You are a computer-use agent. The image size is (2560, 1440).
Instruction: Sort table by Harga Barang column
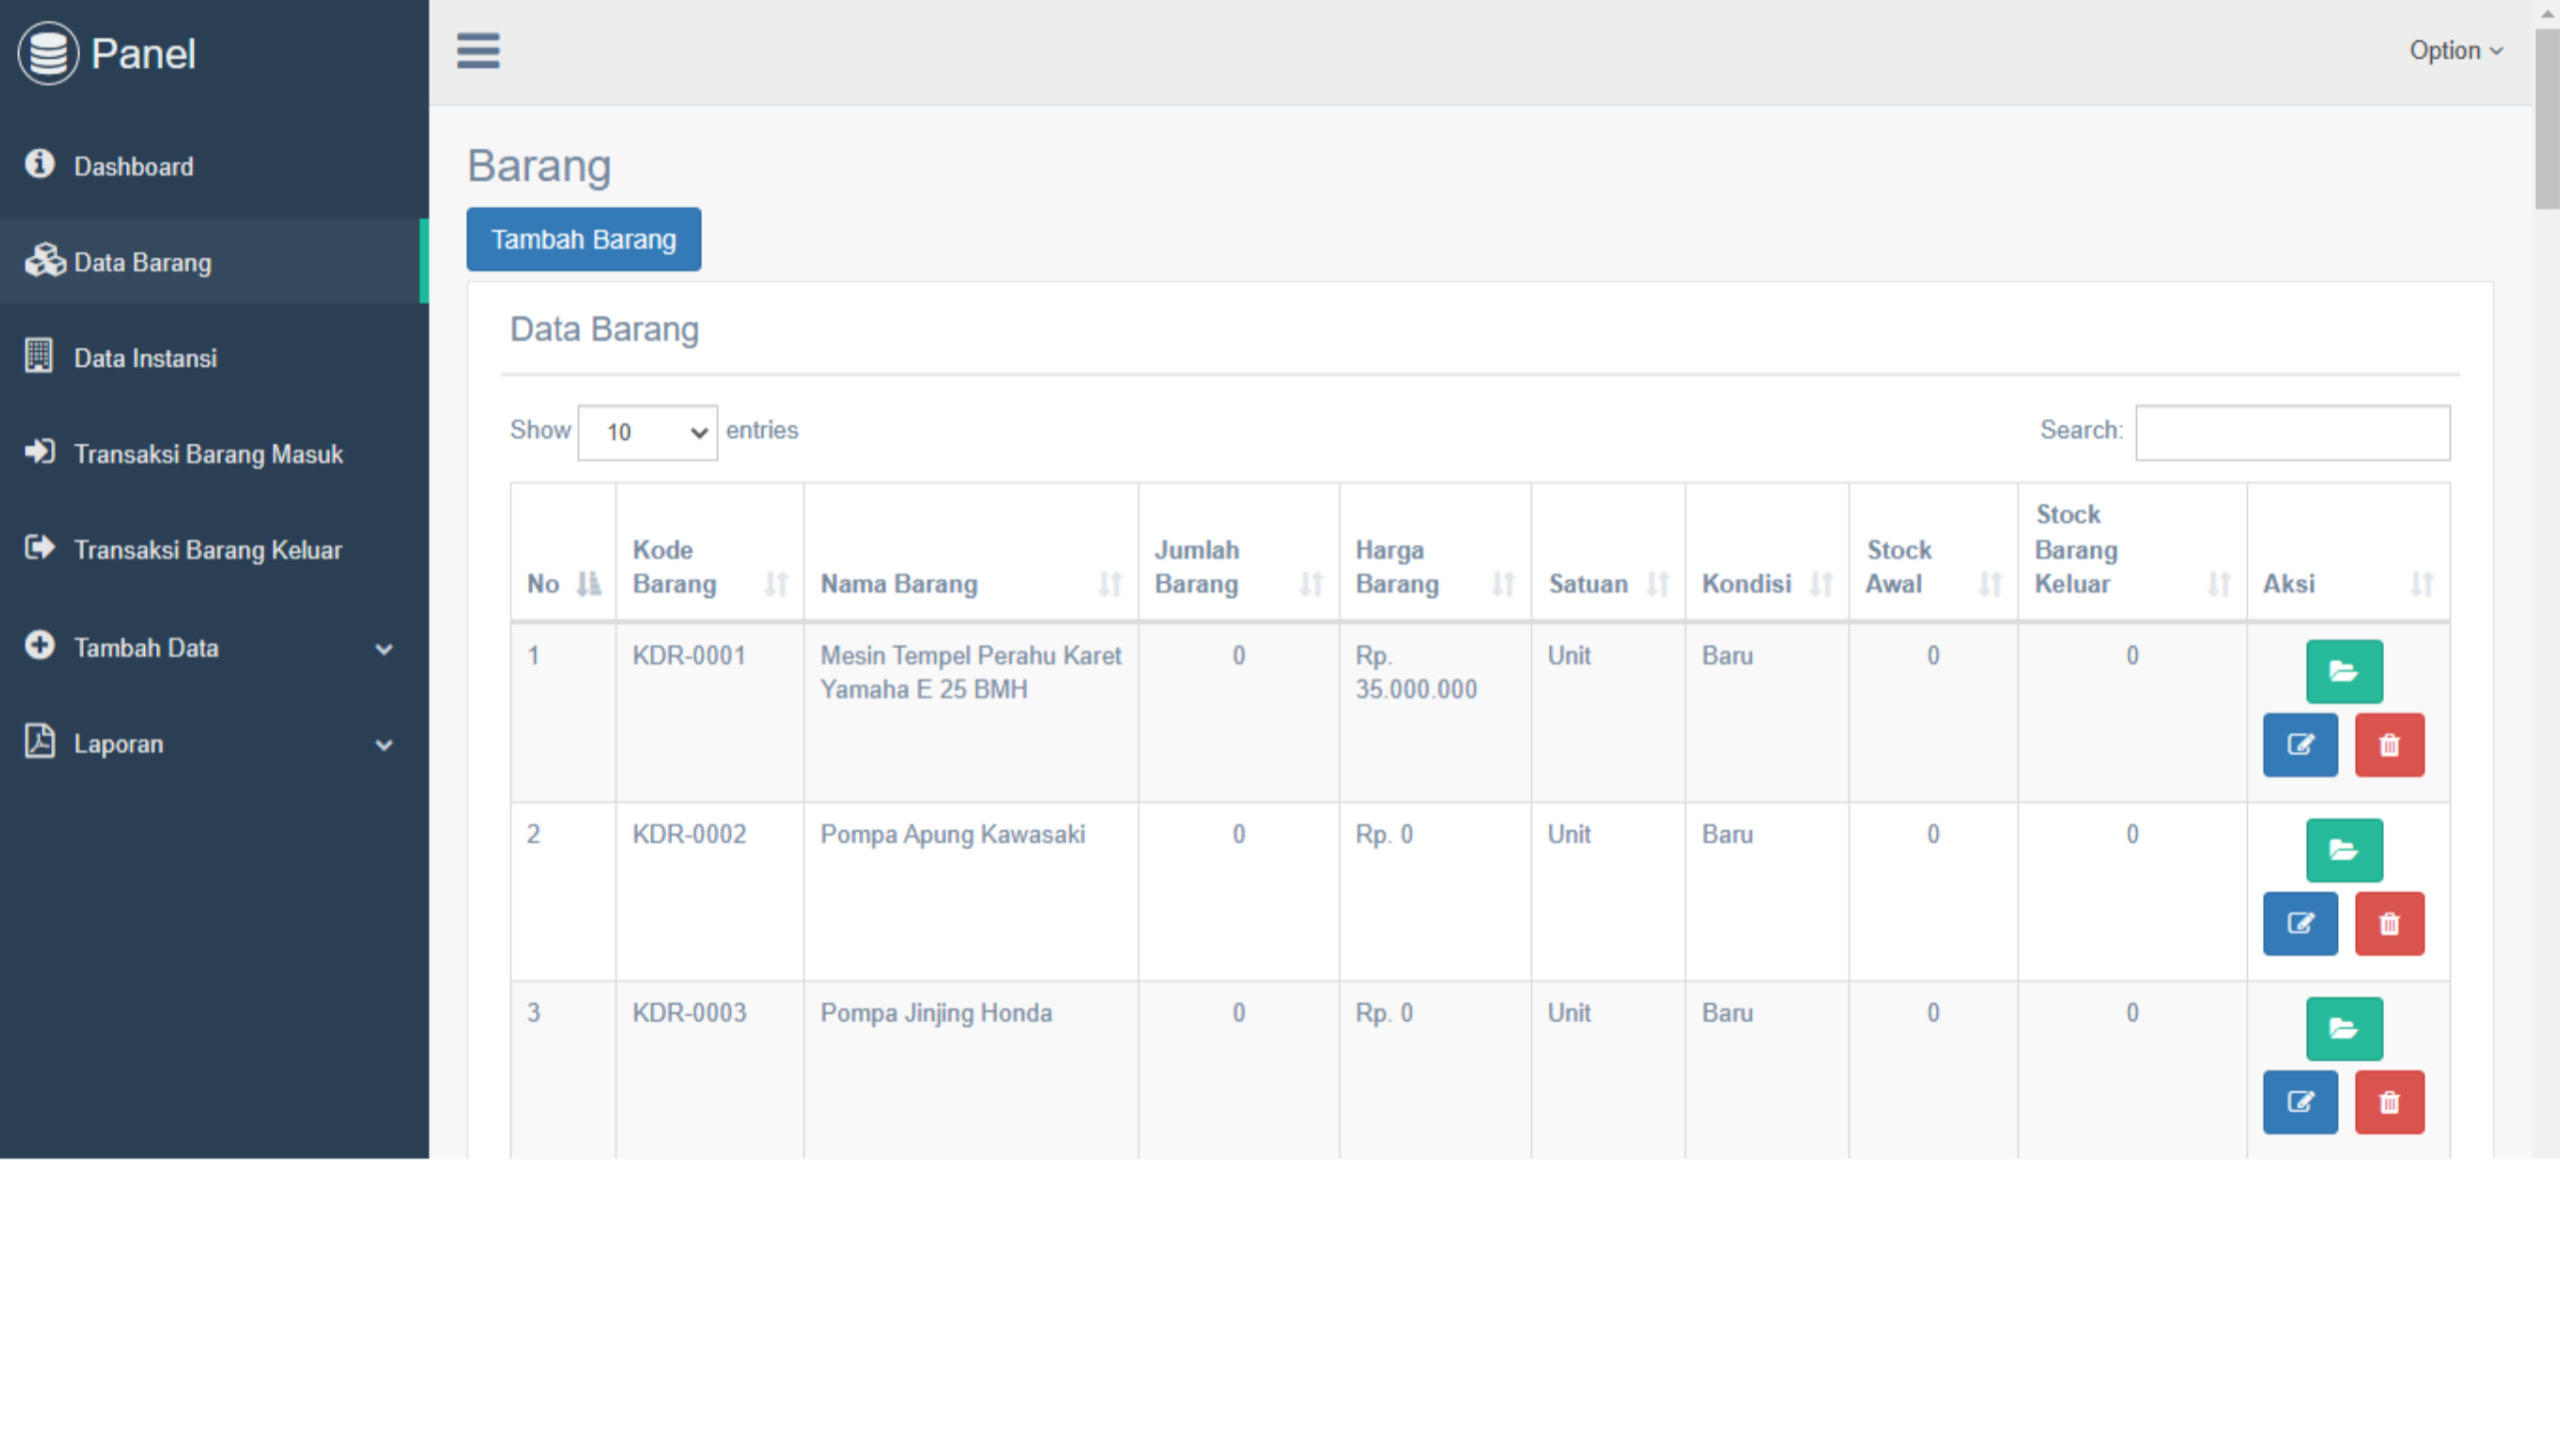tap(1435, 553)
